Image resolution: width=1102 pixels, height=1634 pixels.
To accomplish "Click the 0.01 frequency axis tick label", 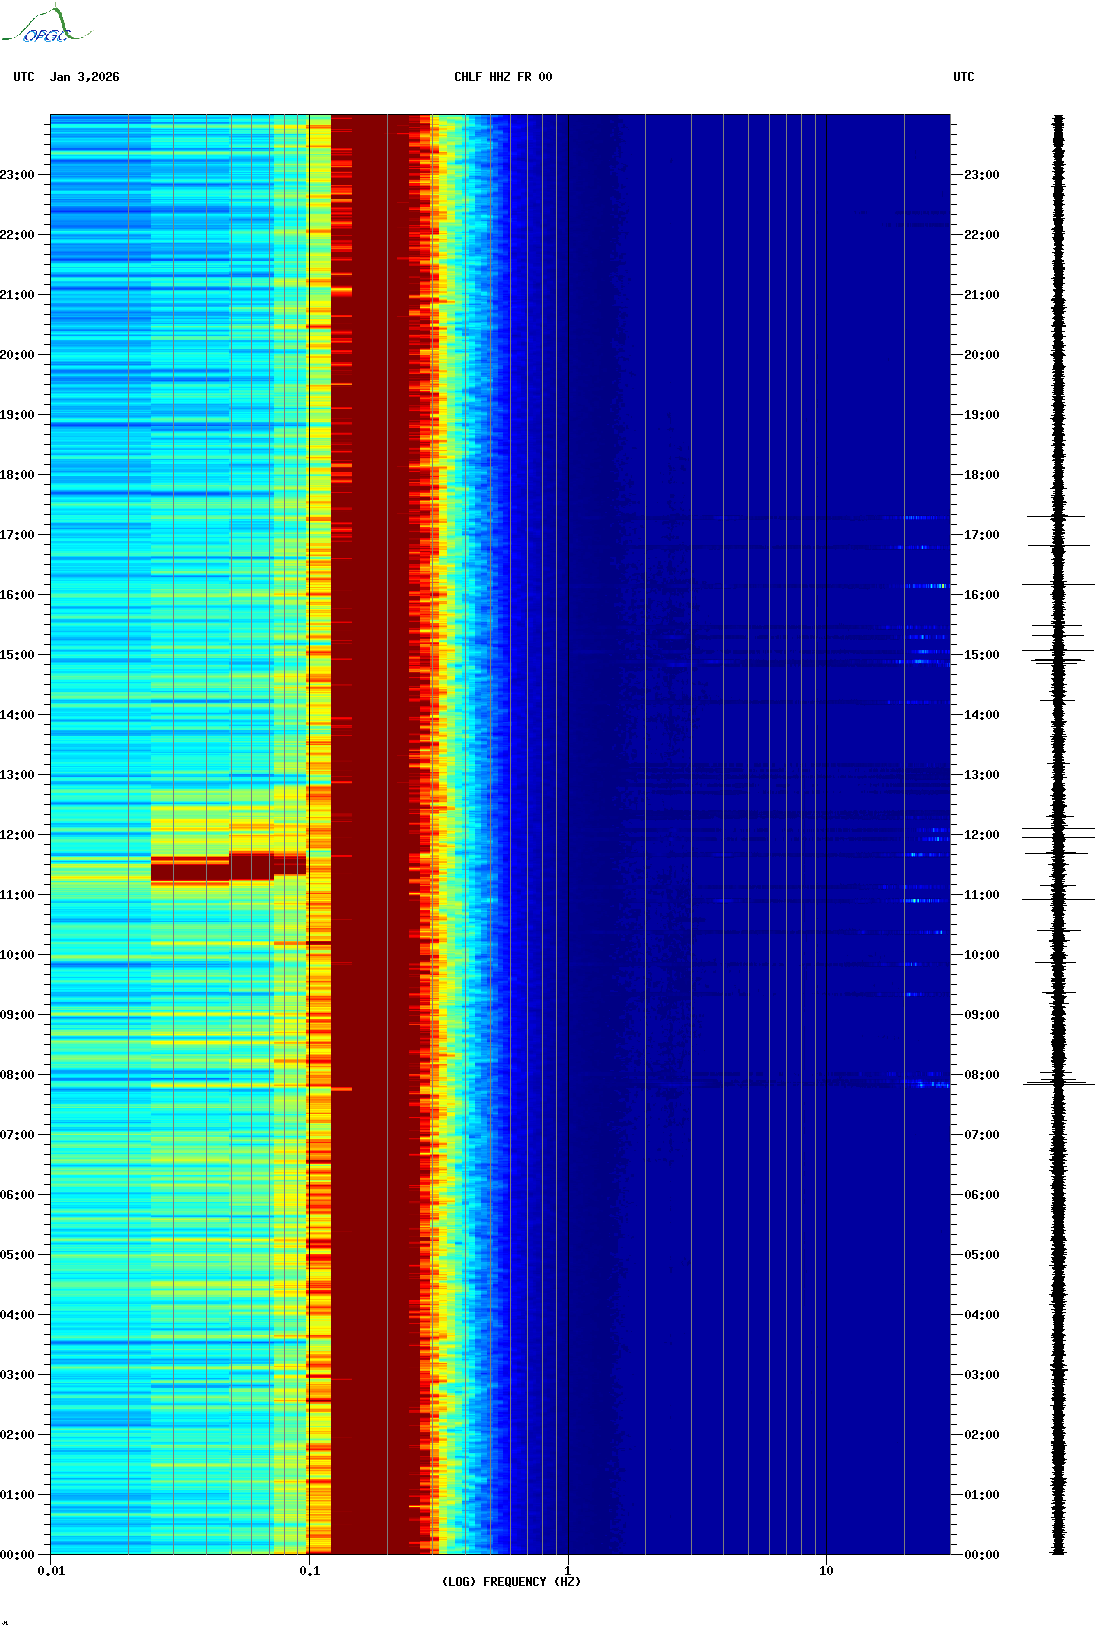I will [51, 1571].
